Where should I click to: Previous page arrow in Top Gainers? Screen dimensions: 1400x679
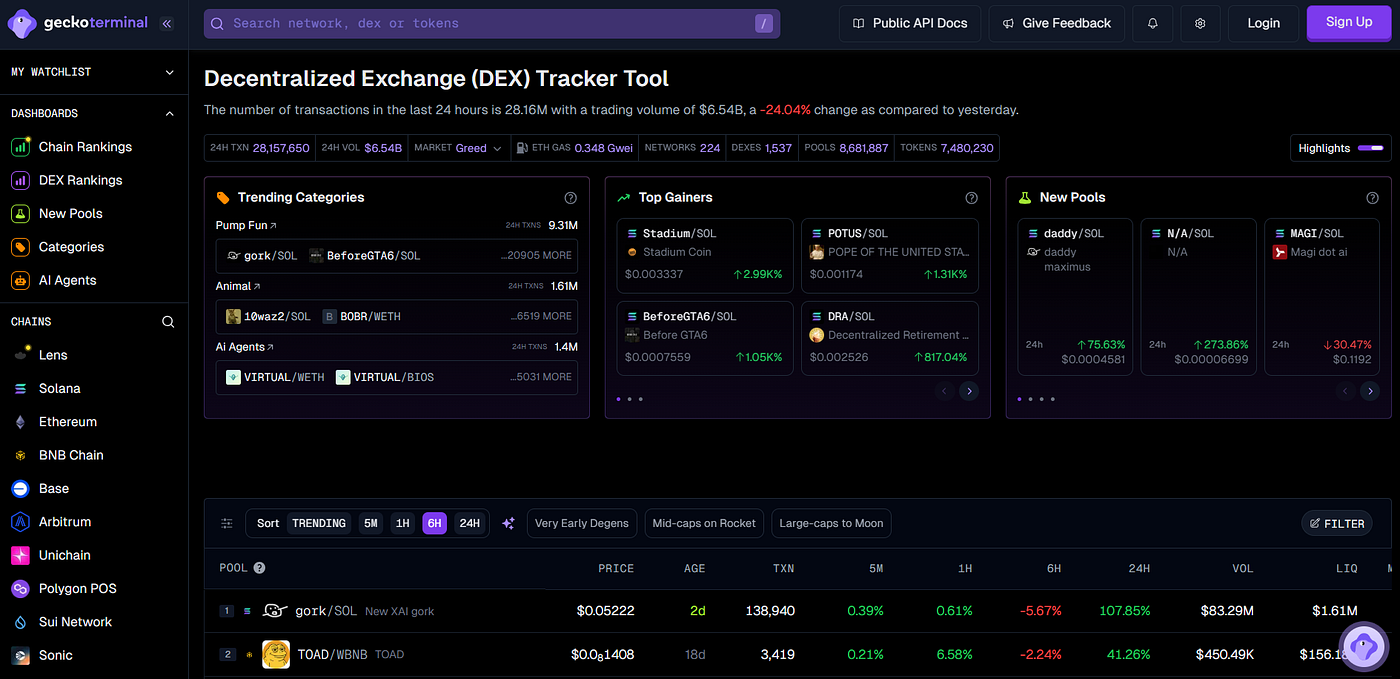pyautogui.click(x=944, y=391)
